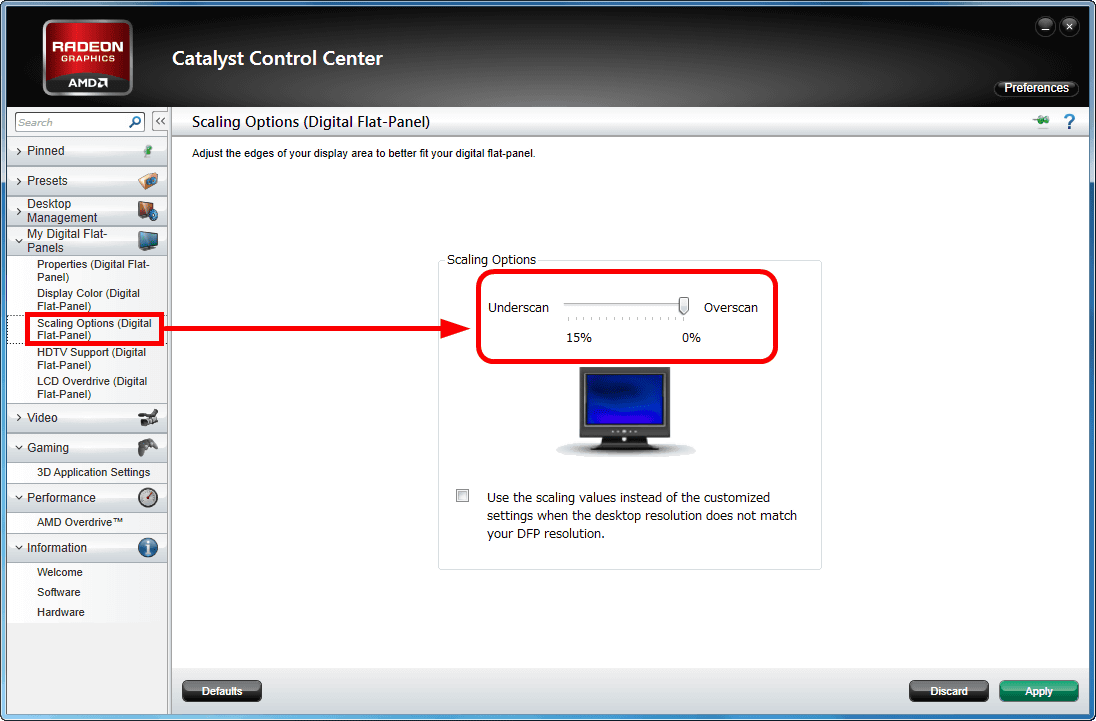Viewport: 1096px width, 721px height.
Task: Minimize the Catalyst Control Center window
Action: tap(1045, 27)
